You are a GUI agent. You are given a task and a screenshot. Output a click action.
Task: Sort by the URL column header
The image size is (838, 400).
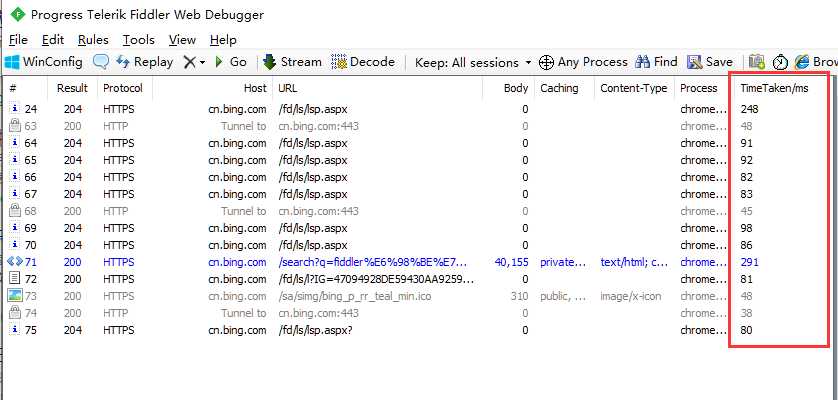pos(378,88)
